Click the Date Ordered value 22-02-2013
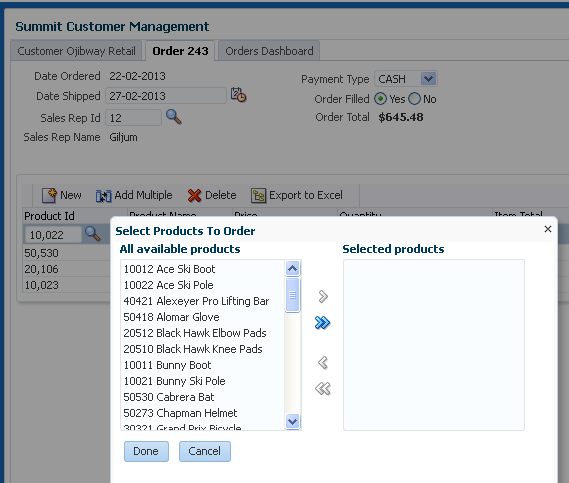The image size is (569, 483). [137, 76]
